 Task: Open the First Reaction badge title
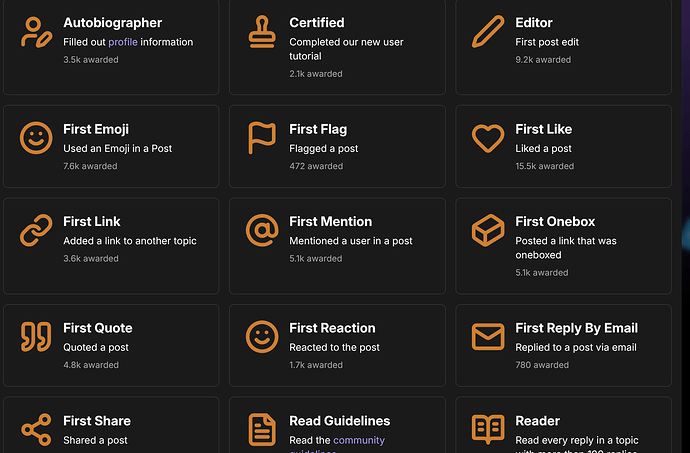(332, 328)
